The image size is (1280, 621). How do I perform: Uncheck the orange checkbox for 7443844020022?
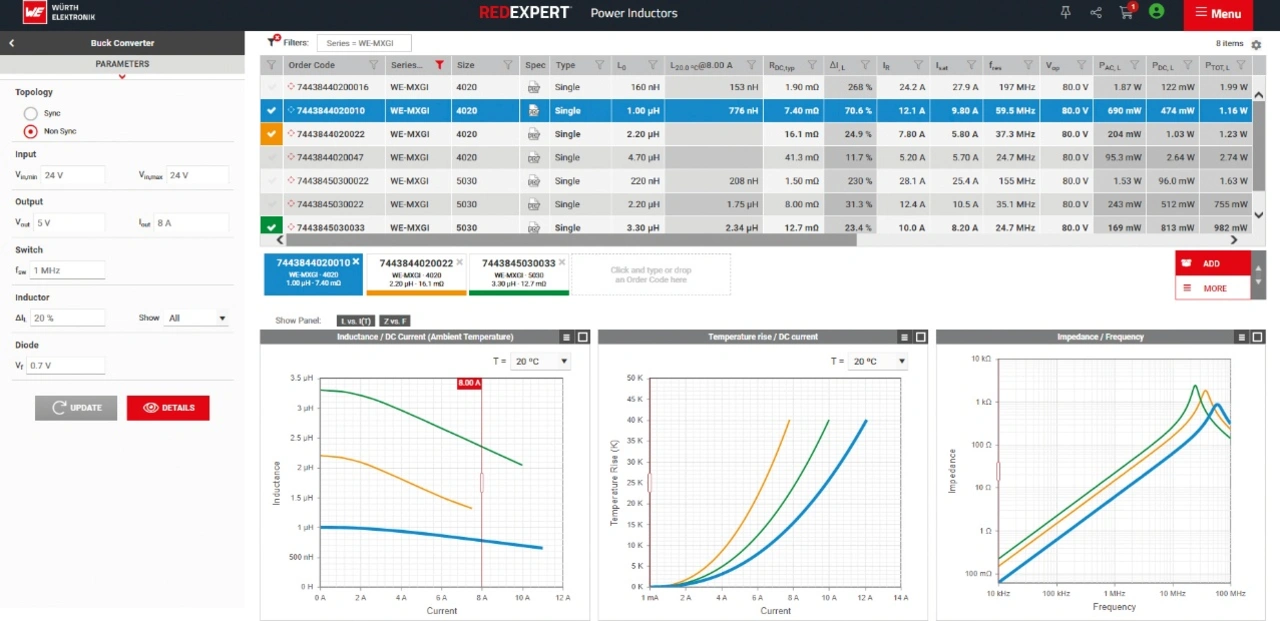point(271,134)
